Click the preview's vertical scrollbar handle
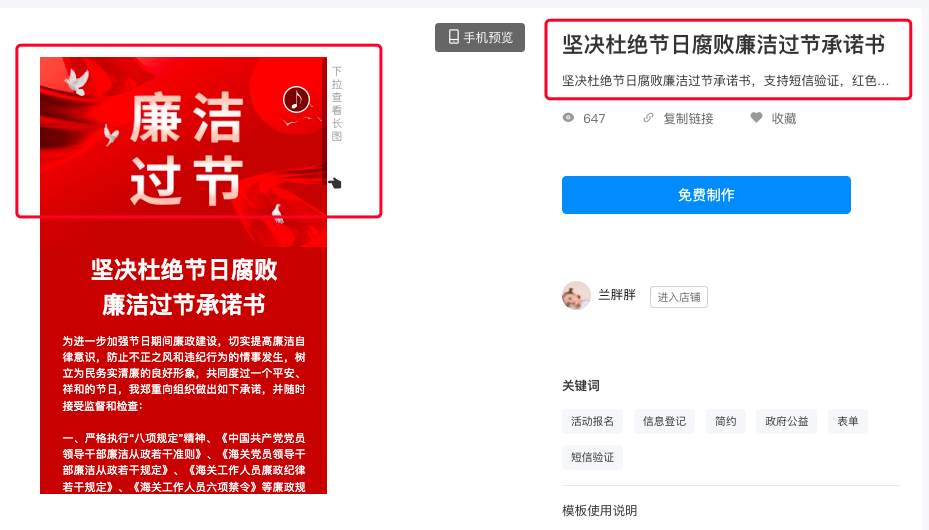This screenshot has width=929, height=530. tap(325, 121)
